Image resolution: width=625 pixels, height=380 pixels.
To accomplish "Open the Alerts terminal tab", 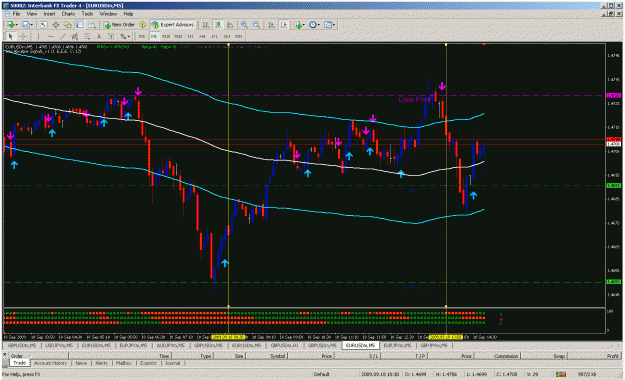I will coord(101,363).
